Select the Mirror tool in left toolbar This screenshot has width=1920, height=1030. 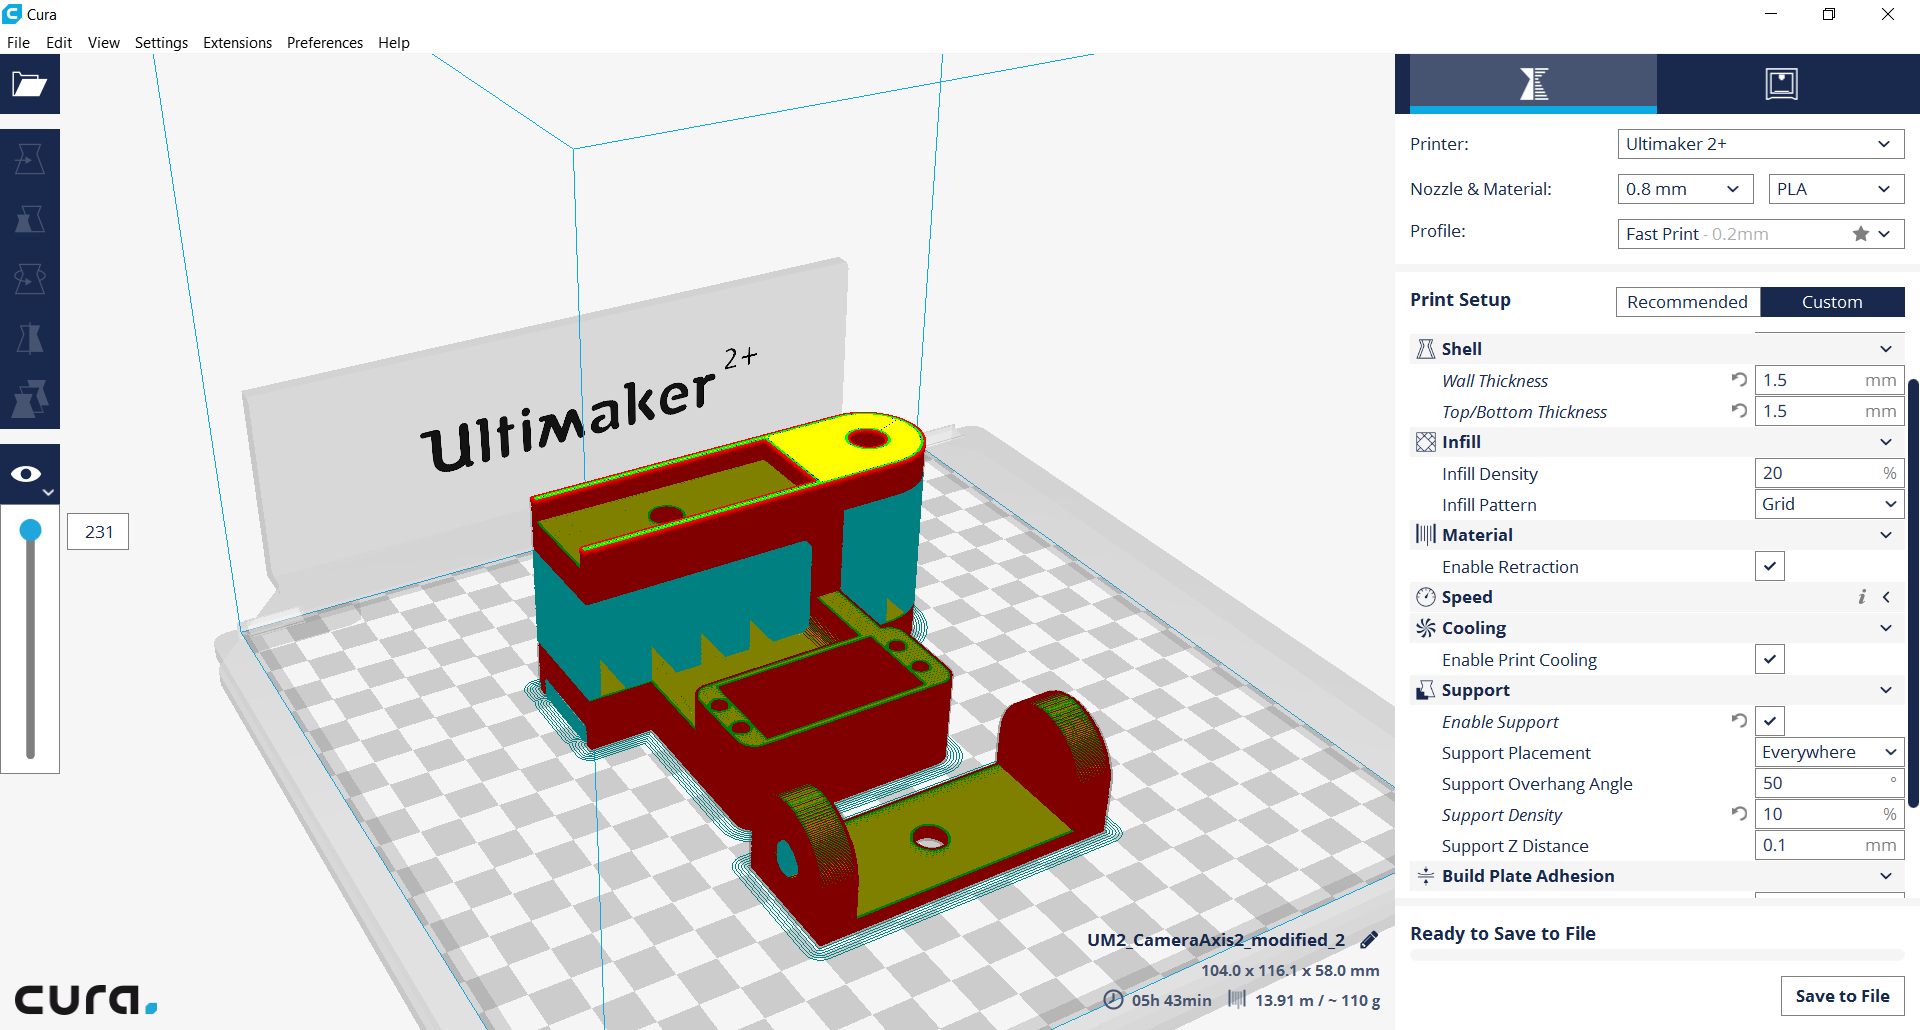tap(30, 339)
